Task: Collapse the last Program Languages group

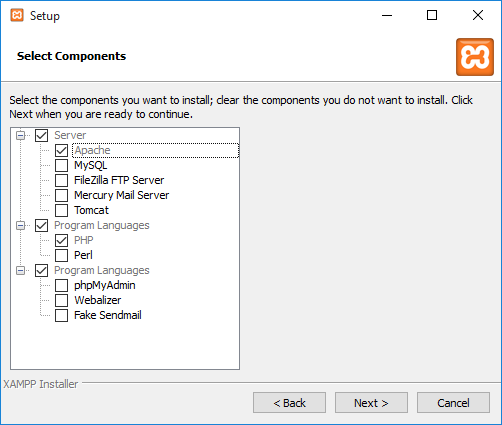Action: tap(21, 270)
